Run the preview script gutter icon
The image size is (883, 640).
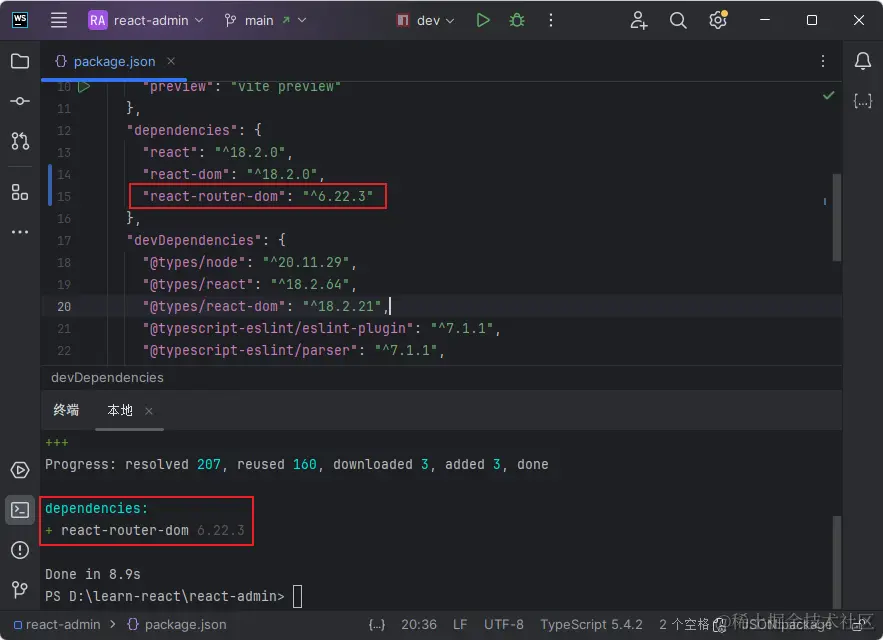(x=84, y=87)
